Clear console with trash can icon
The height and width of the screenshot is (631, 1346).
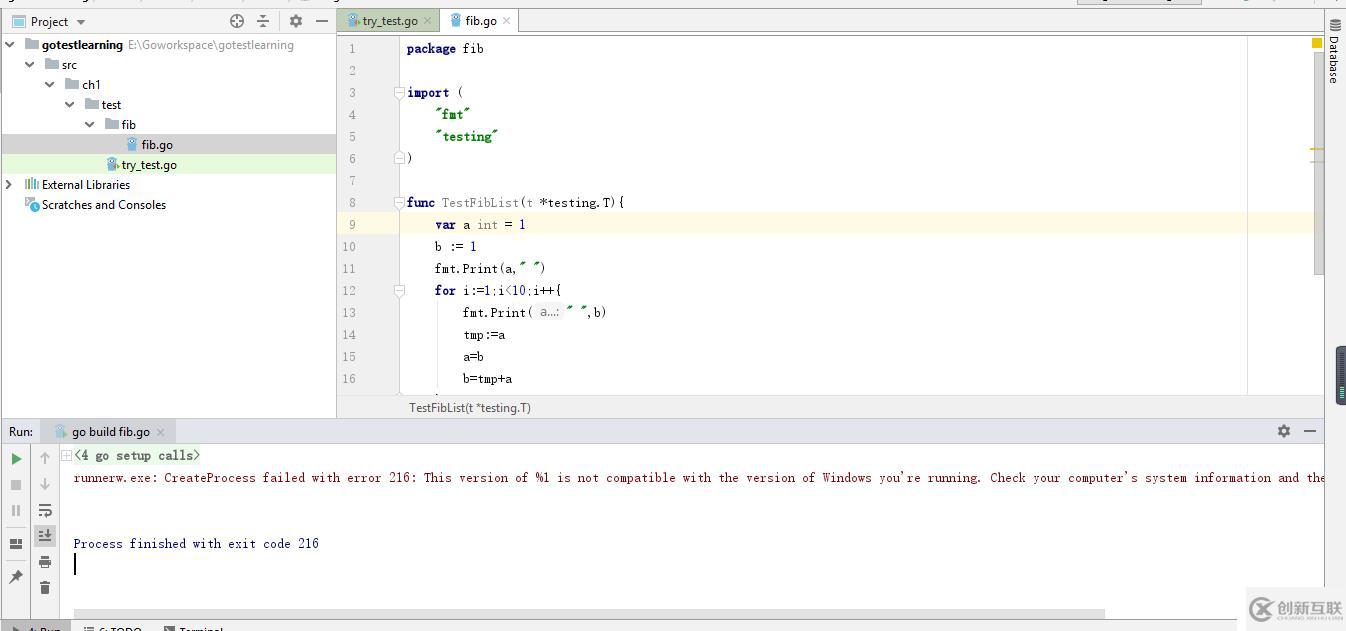click(x=45, y=588)
